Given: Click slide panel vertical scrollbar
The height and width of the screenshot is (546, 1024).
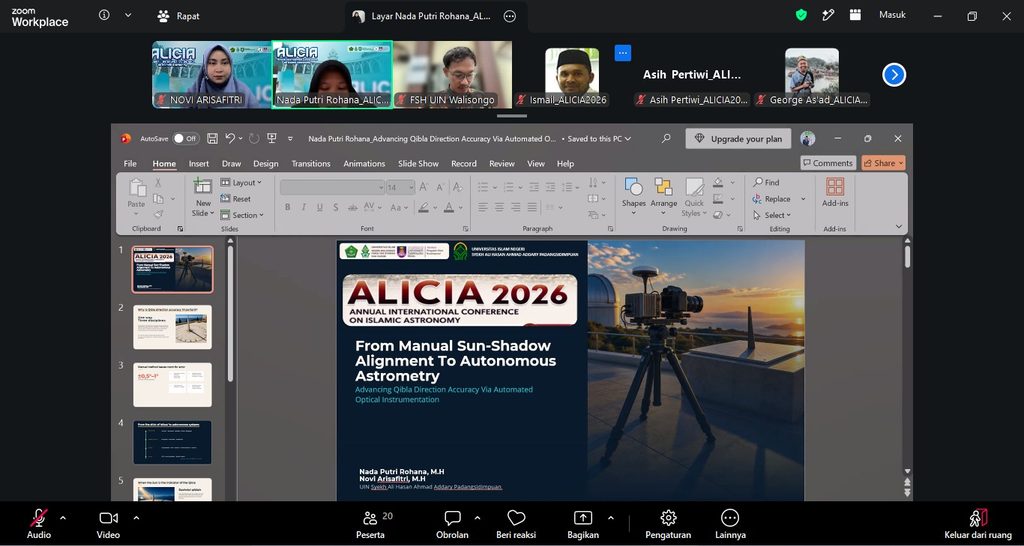Looking at the screenshot, I should [230, 313].
